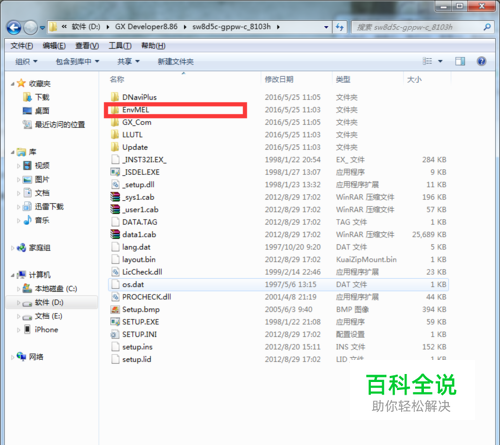The height and width of the screenshot is (445, 500).
Task: Open the view options dropdown arrow
Action: click(x=440, y=61)
